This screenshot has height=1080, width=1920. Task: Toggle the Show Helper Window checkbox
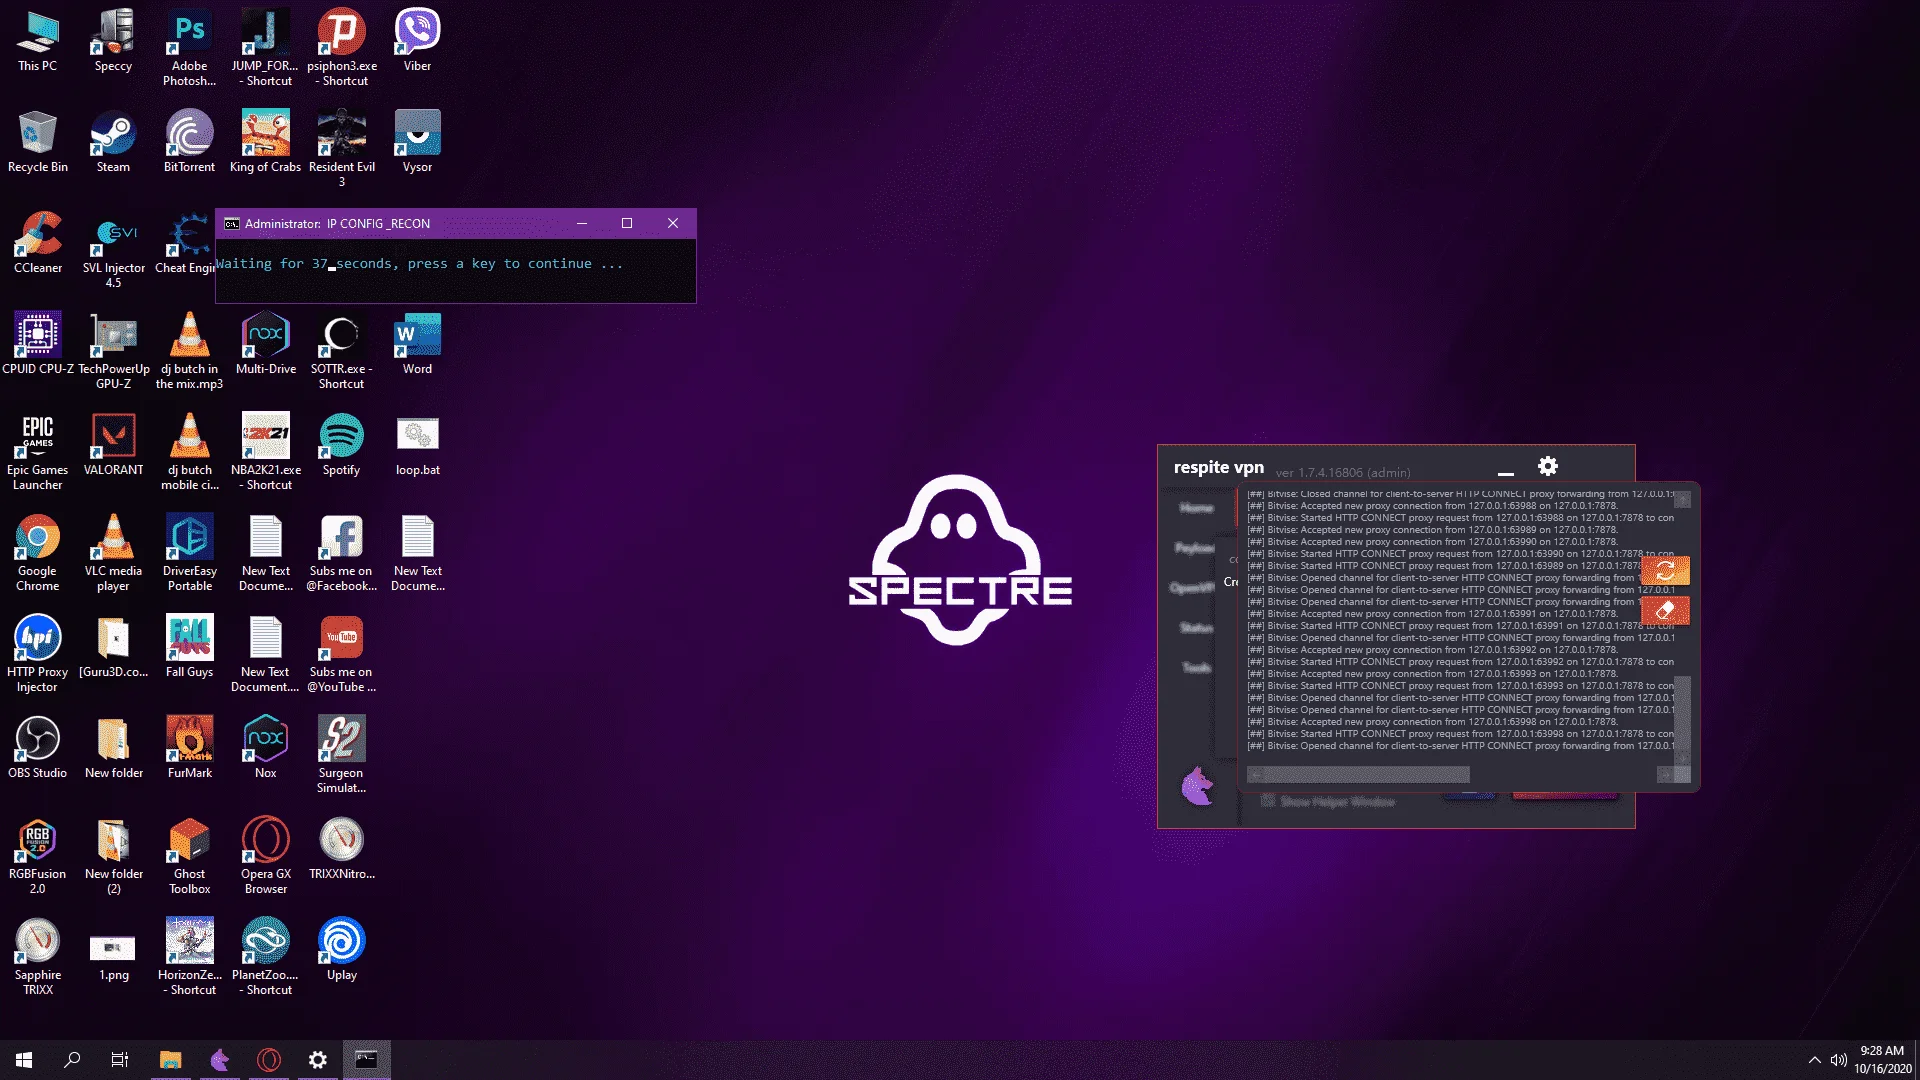1268,801
